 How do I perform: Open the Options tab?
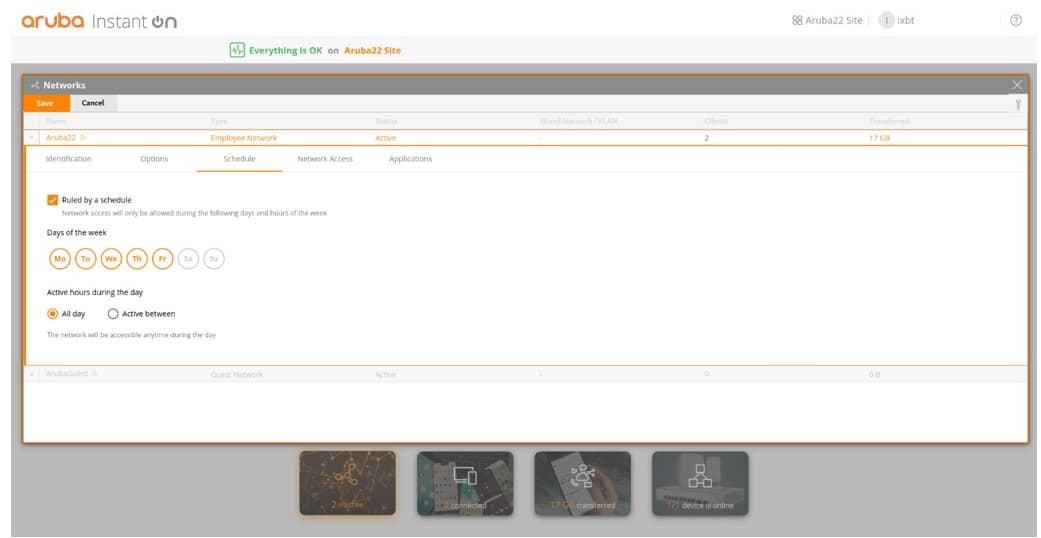click(154, 159)
